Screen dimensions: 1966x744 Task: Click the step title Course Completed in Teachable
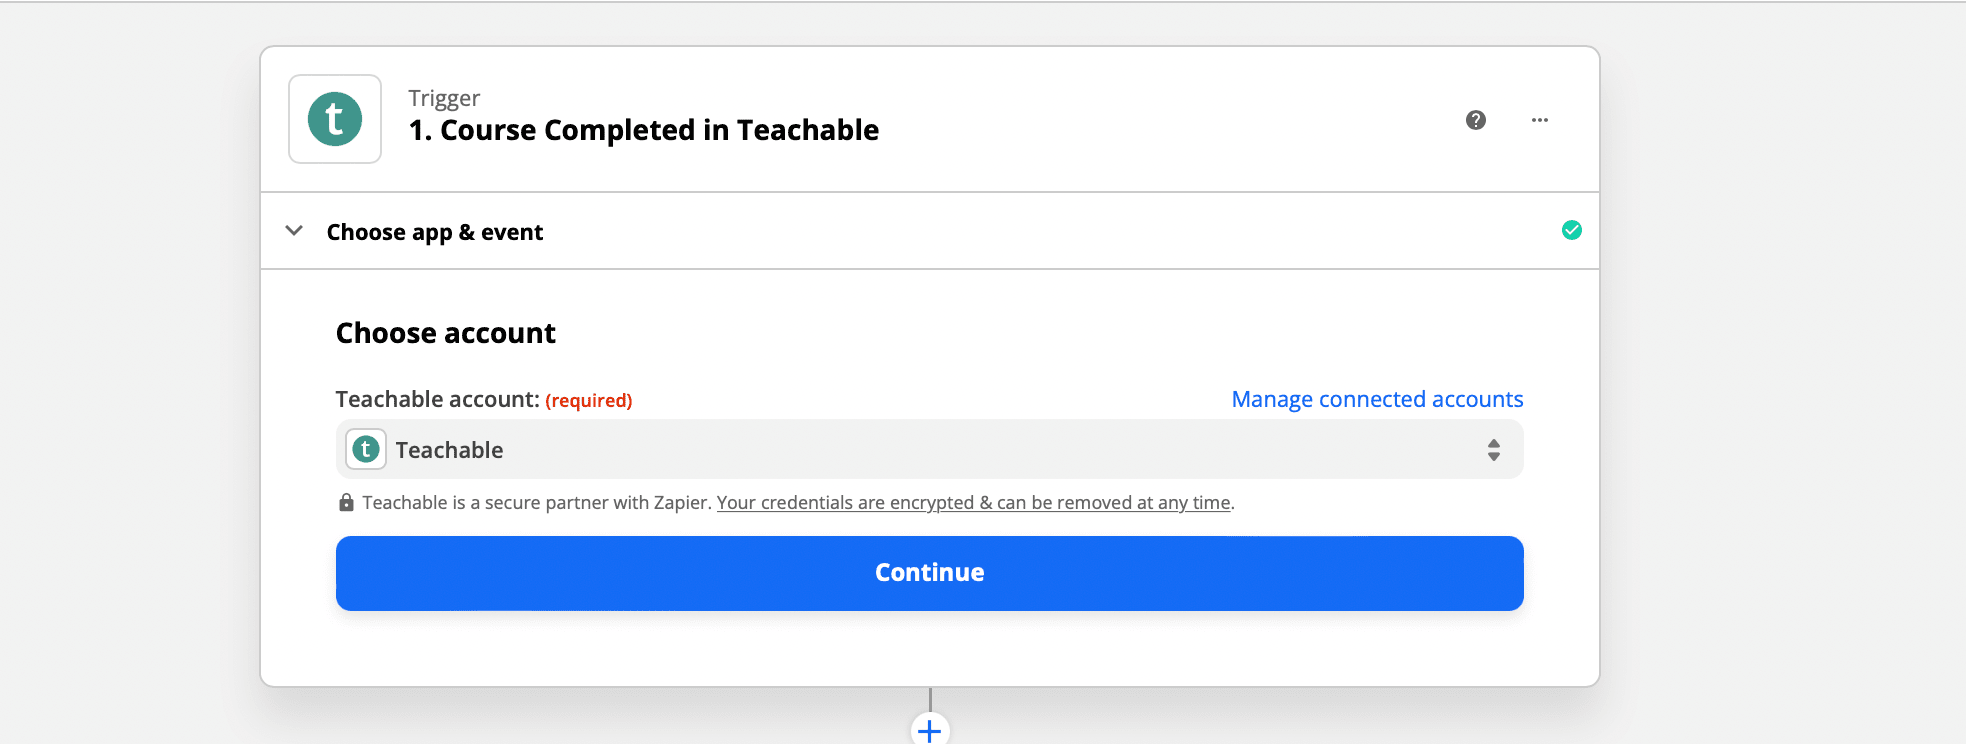point(643,130)
